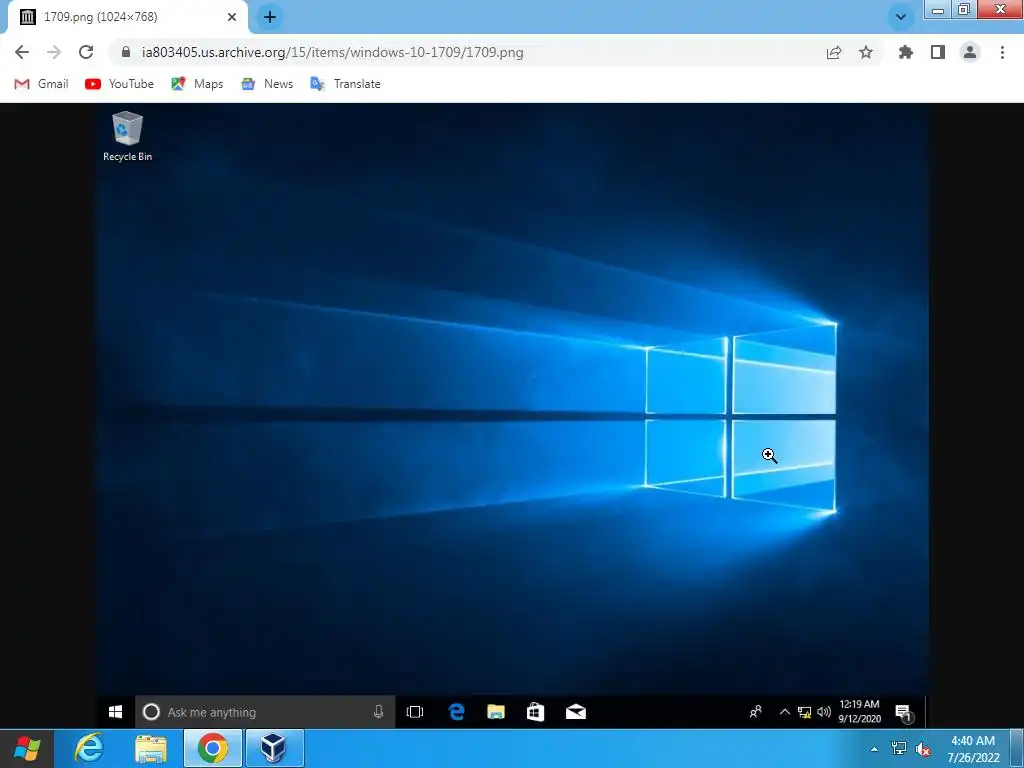View site information via the padlock icon

126,52
